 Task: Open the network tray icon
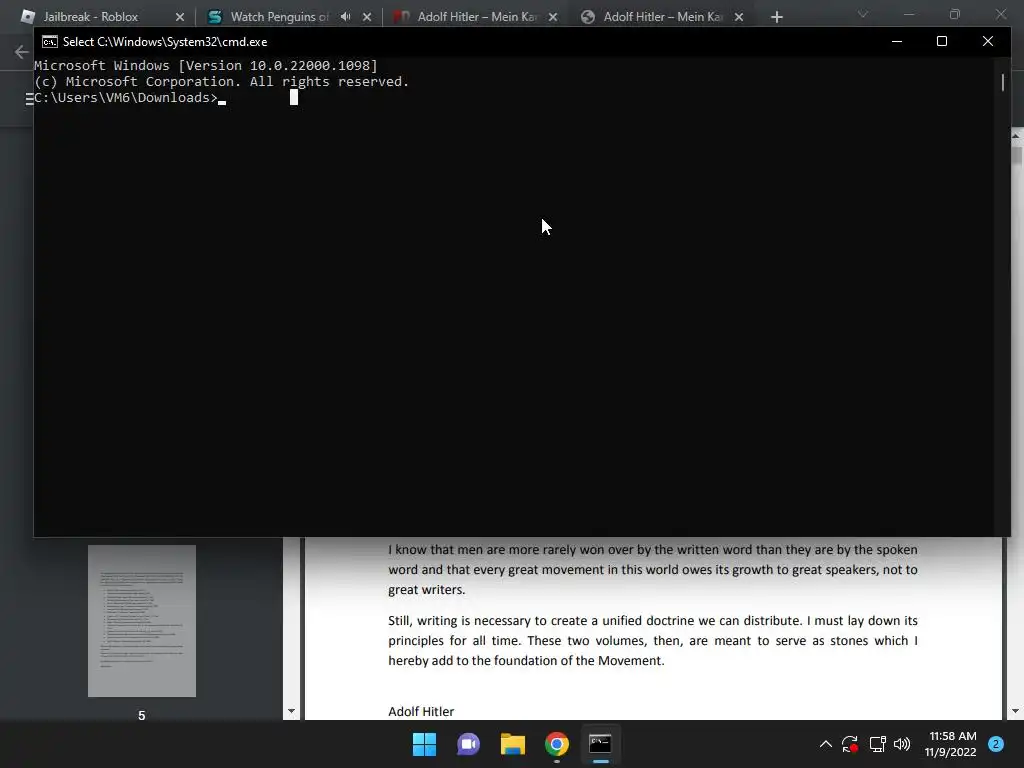click(877, 744)
